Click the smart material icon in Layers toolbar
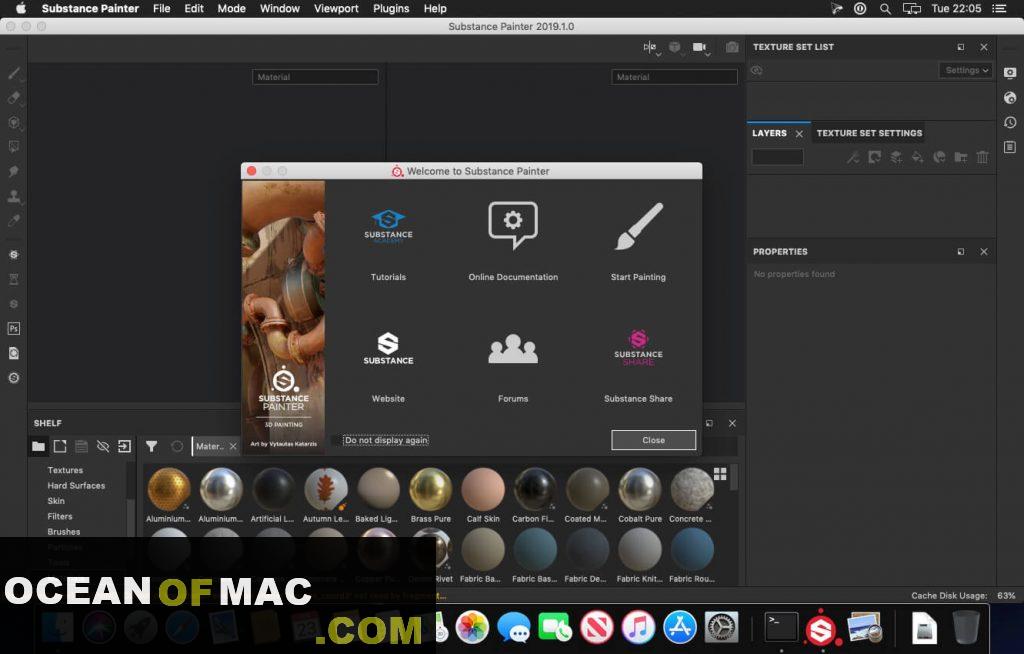Viewport: 1024px width, 654px height. 939,157
